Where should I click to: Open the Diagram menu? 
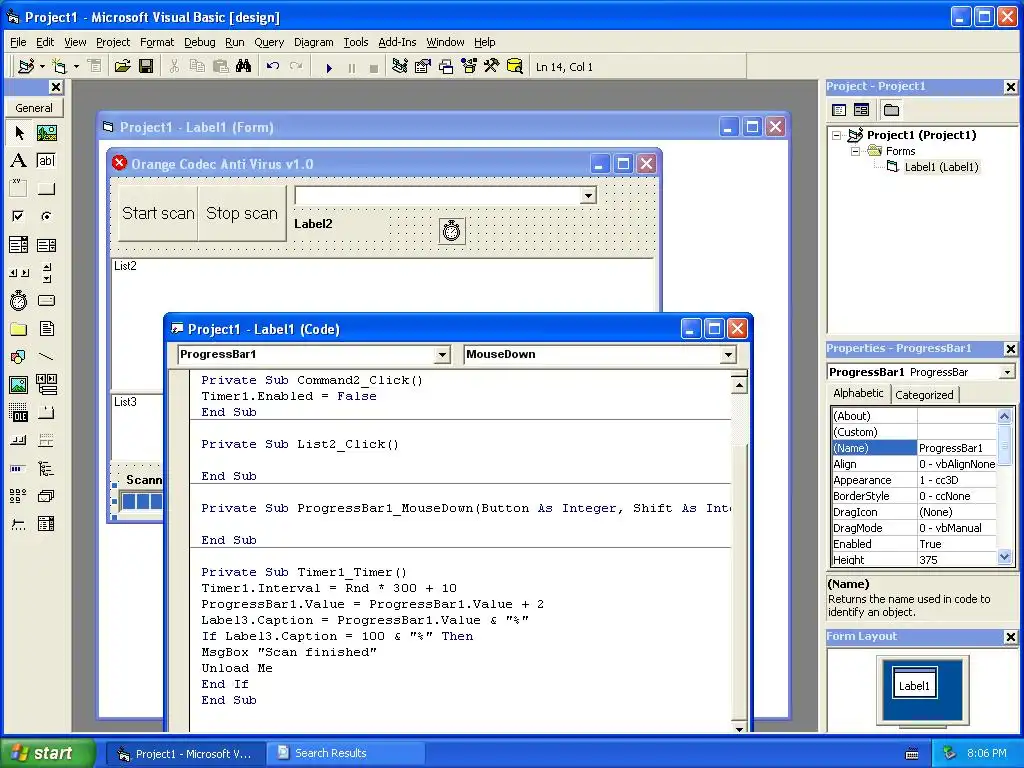click(313, 42)
